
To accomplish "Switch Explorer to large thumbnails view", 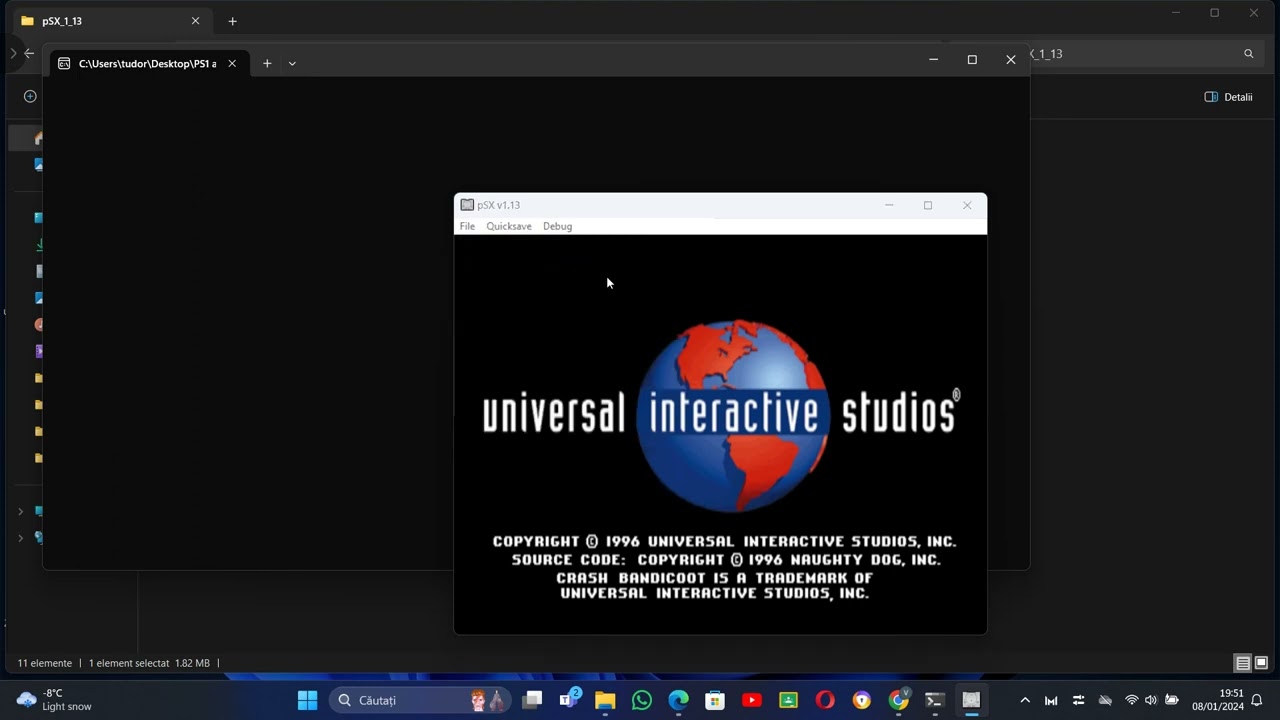I will pyautogui.click(x=1261, y=663).
